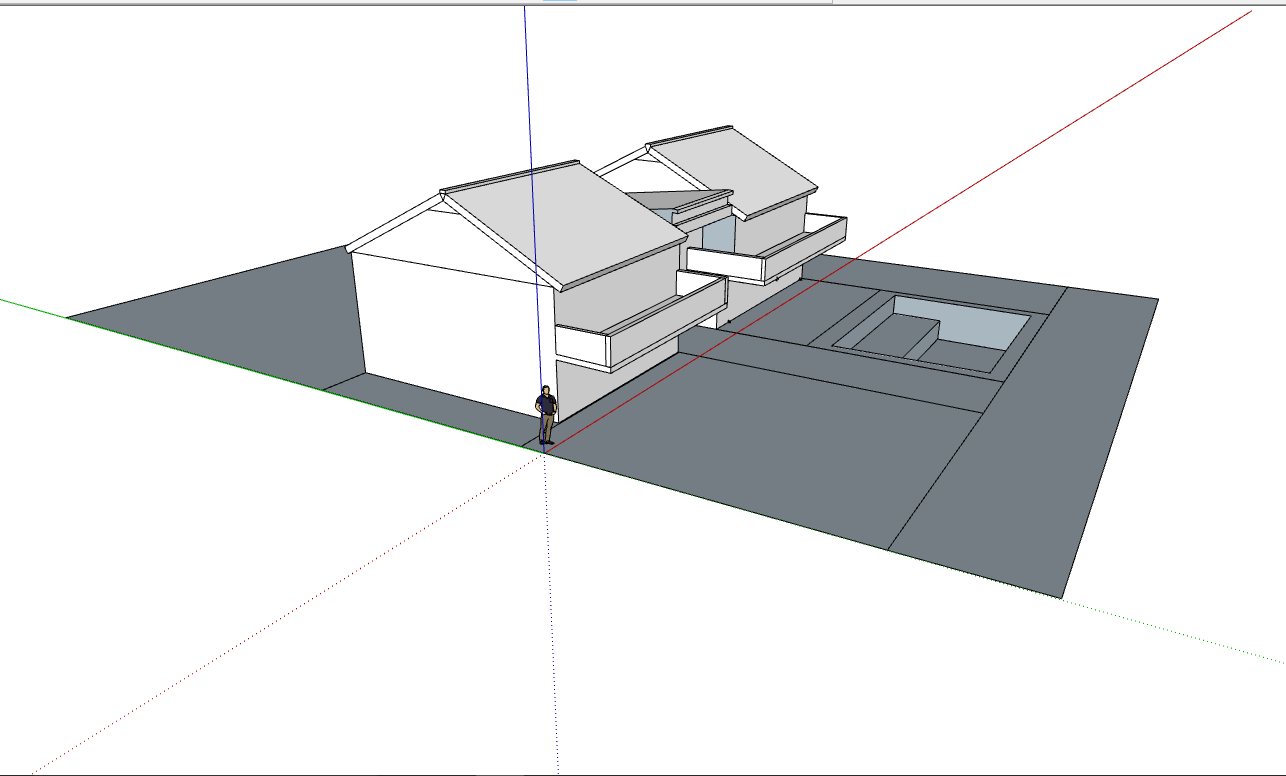Screen dimensions: 1286x776
Task: Select the rear house's white balcony railing
Action: (768, 251)
